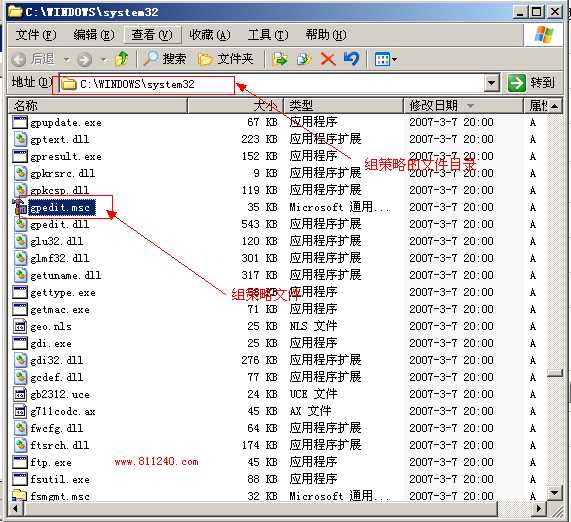
Task: Open the 文件(F) menu
Action: click(x=36, y=35)
